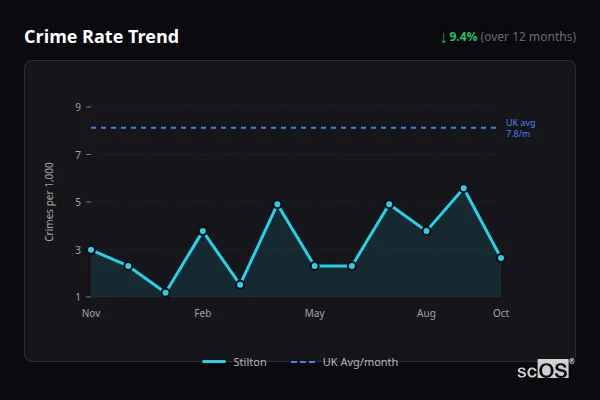600x400 pixels.
Task: Click the scOS logo
Action: click(545, 369)
